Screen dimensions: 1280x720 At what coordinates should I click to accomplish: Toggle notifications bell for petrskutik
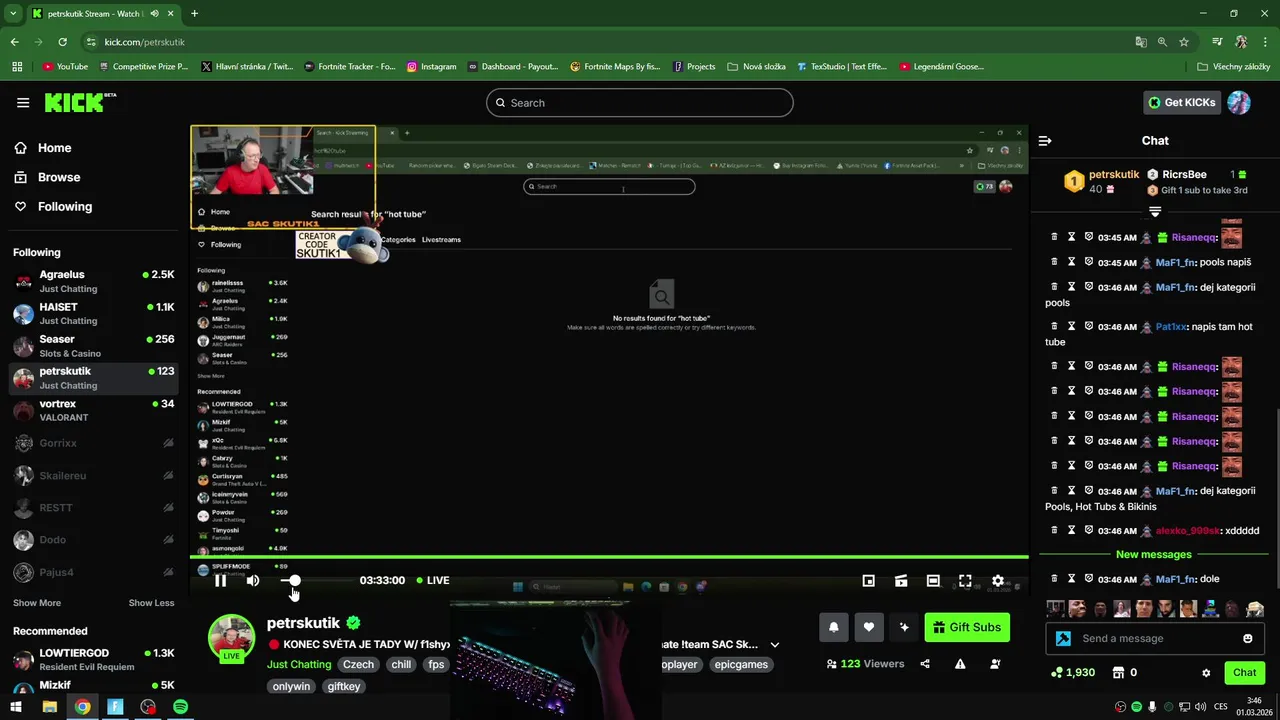[x=833, y=627]
